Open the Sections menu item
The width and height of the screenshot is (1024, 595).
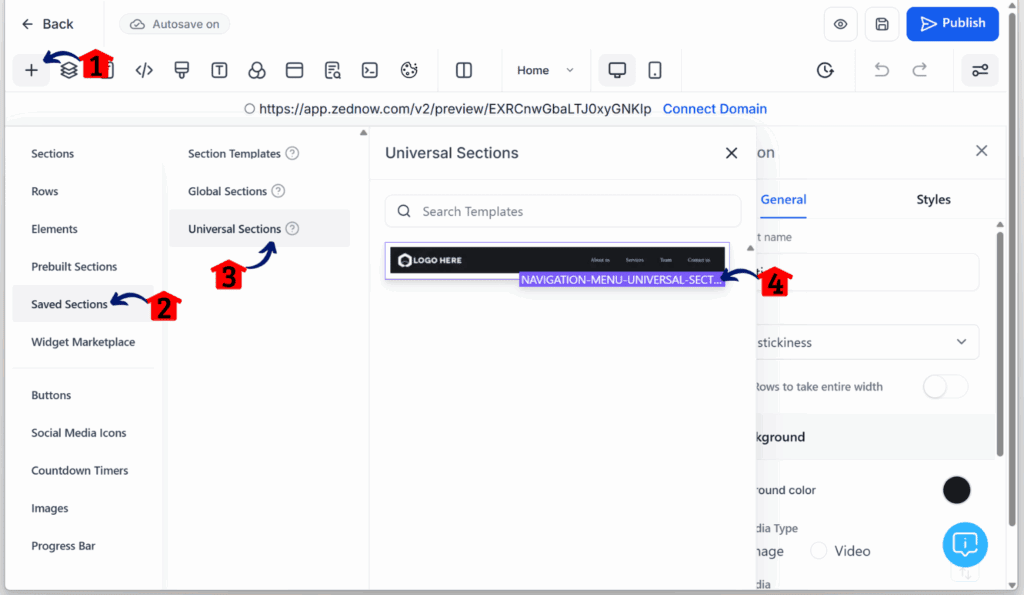click(x=52, y=153)
